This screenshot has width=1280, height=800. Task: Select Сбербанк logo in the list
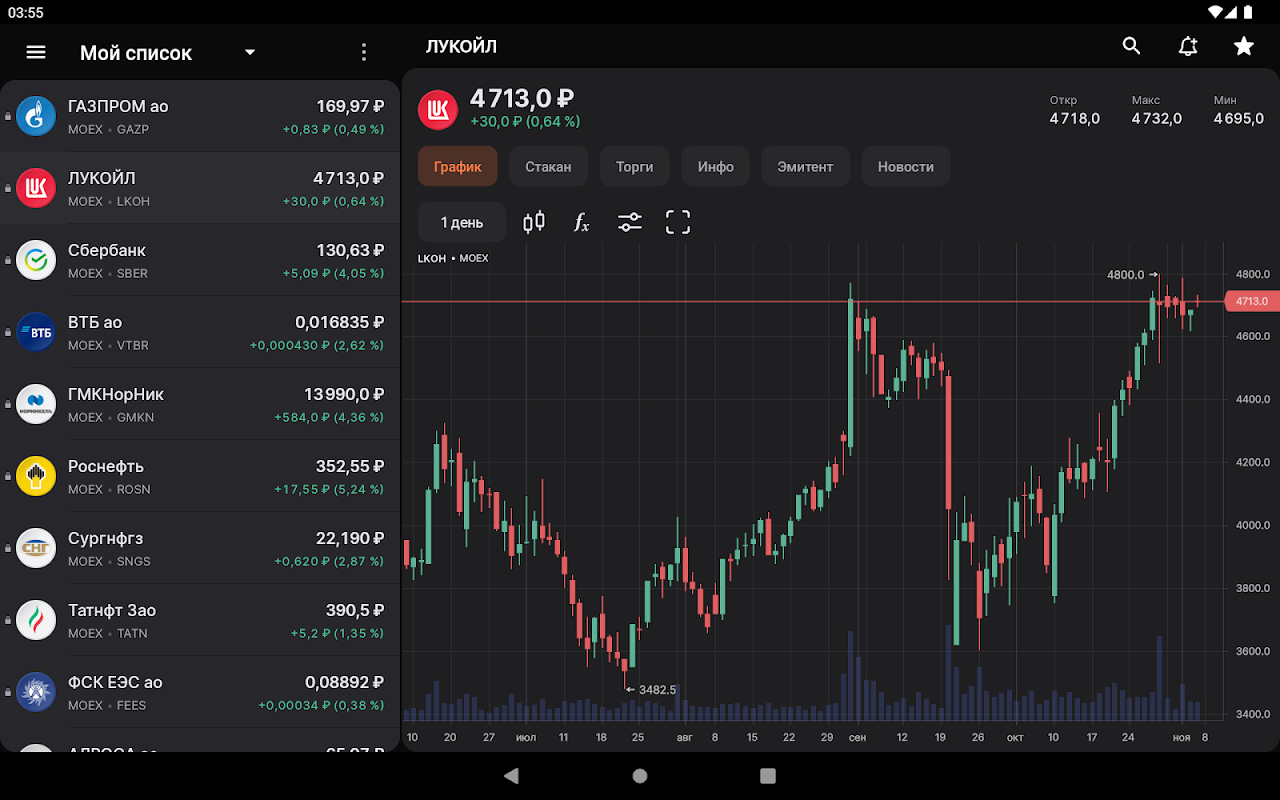coord(36,260)
